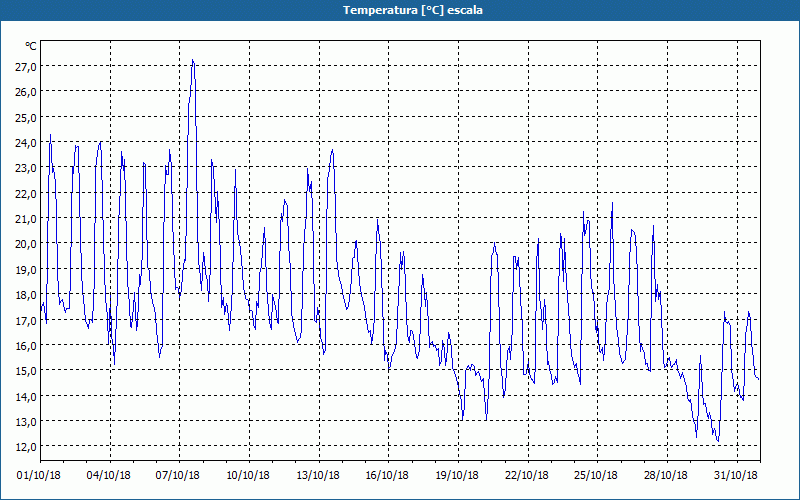Click the 28/10/18 date label
Screen dimensions: 800x500
pos(666,476)
